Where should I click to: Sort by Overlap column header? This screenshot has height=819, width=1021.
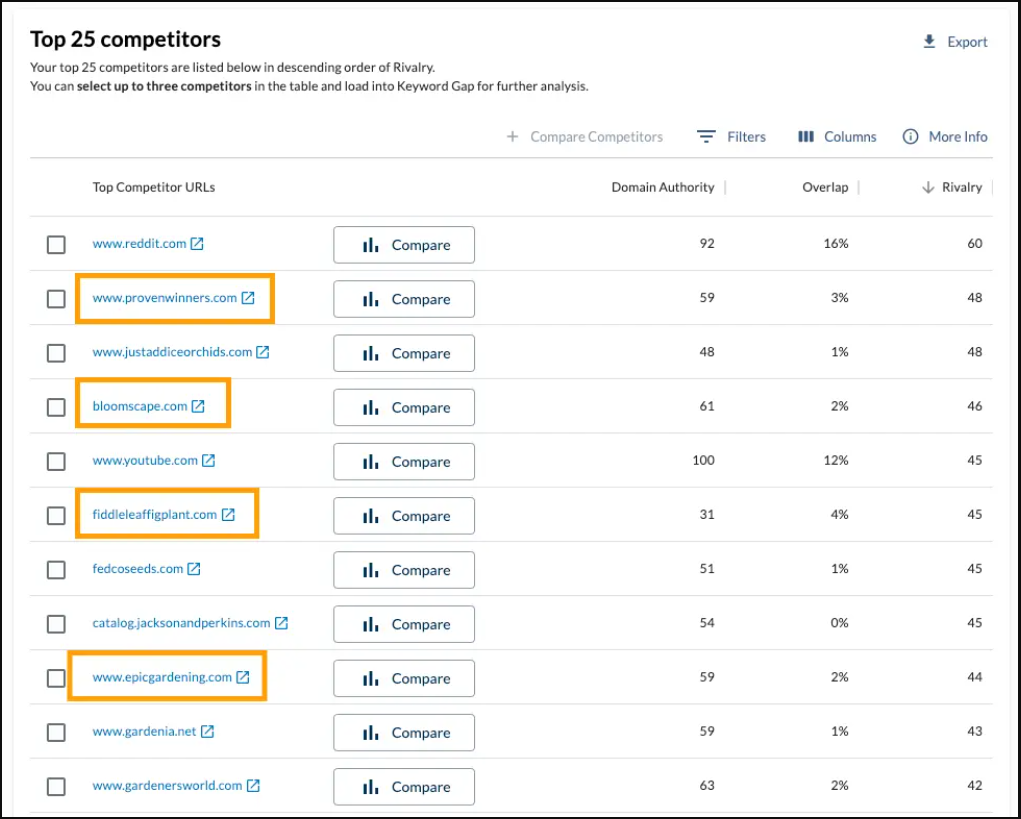pyautogui.click(x=825, y=187)
